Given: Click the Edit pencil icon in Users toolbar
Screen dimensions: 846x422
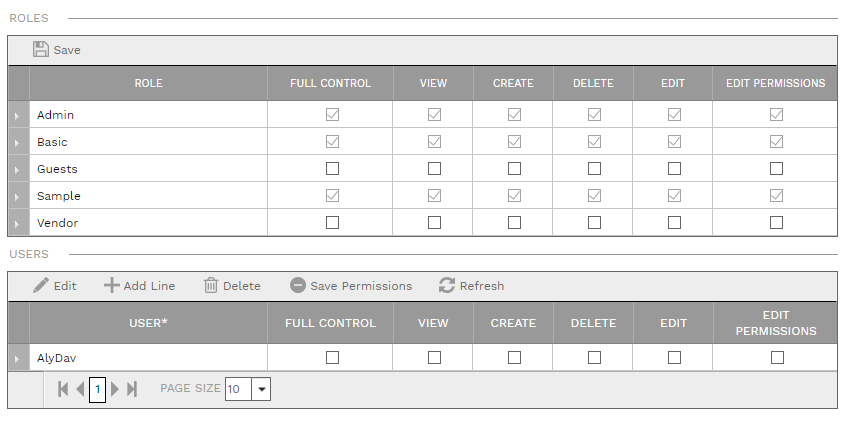Looking at the screenshot, I should click(x=41, y=286).
